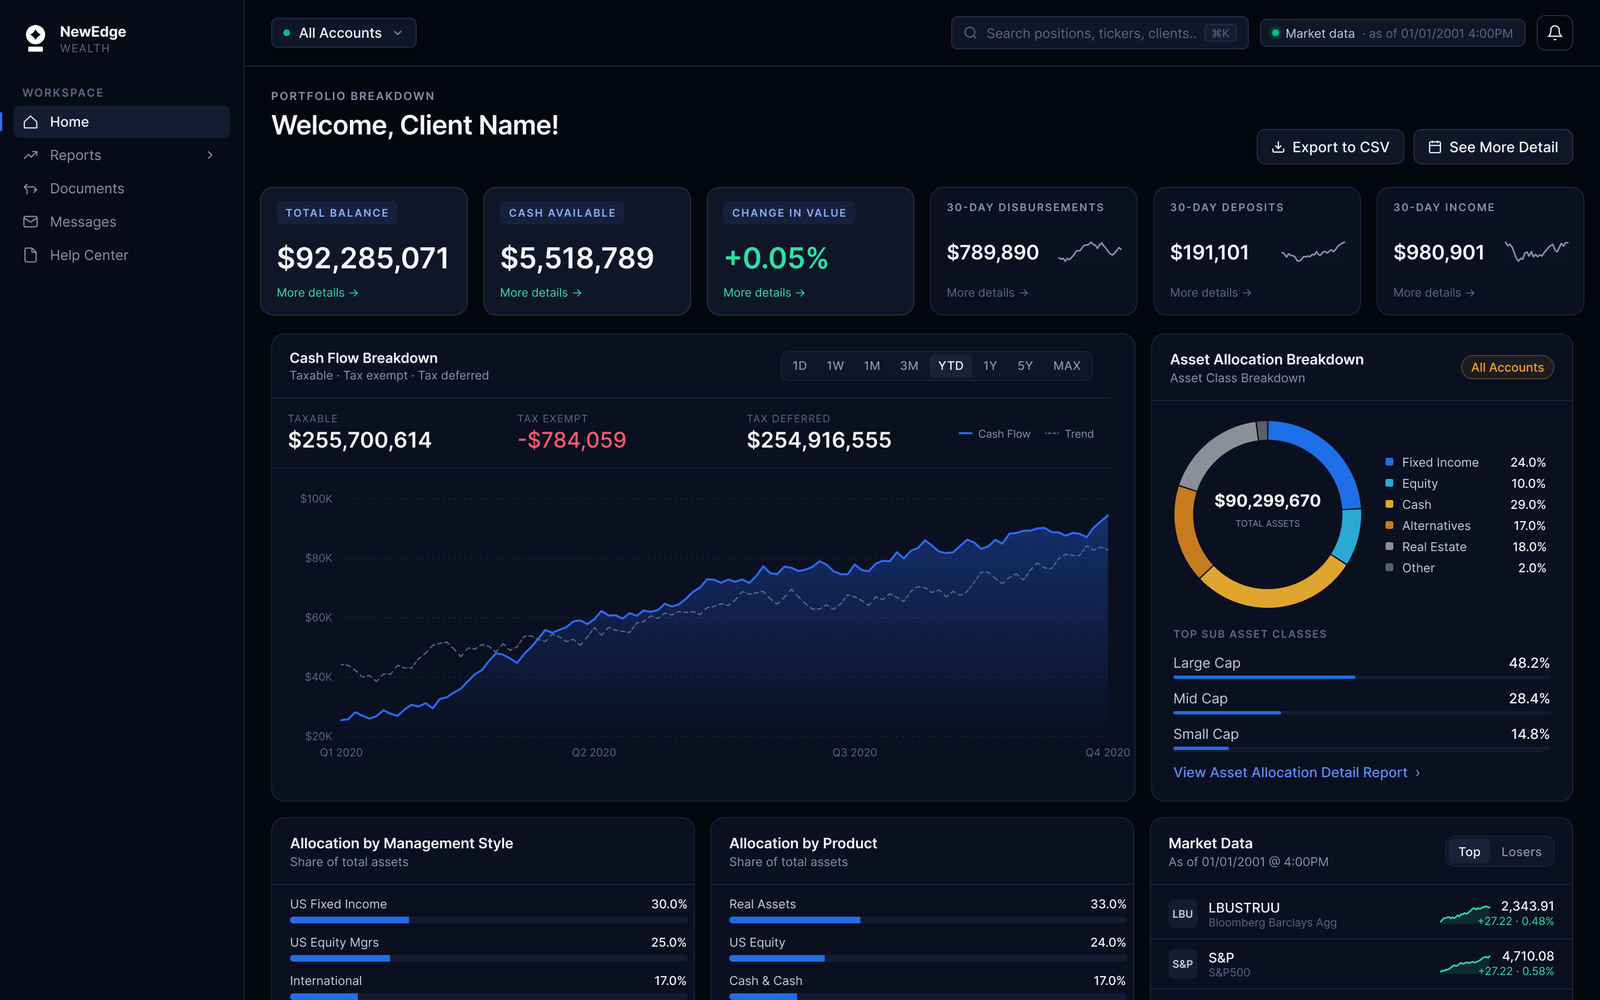Switch Market Data to Top tab
Image resolution: width=1600 pixels, height=1000 pixels.
point(1469,852)
